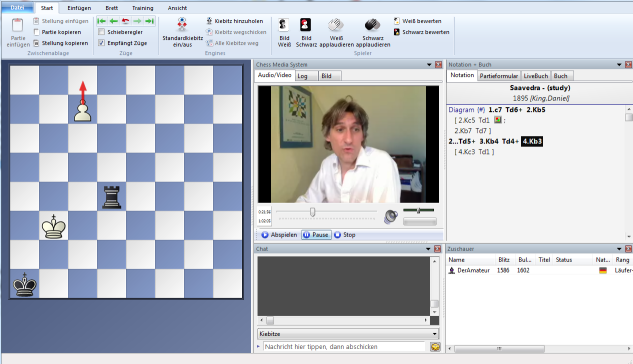Sort spectators by Blitz column header
633x364 pixels.
click(x=504, y=260)
